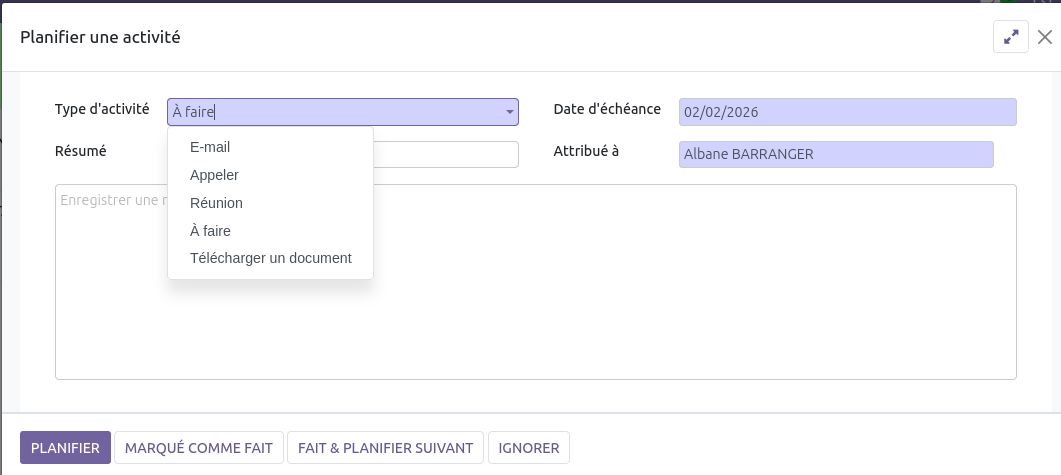Click into the Résumé text field

(x=445, y=154)
